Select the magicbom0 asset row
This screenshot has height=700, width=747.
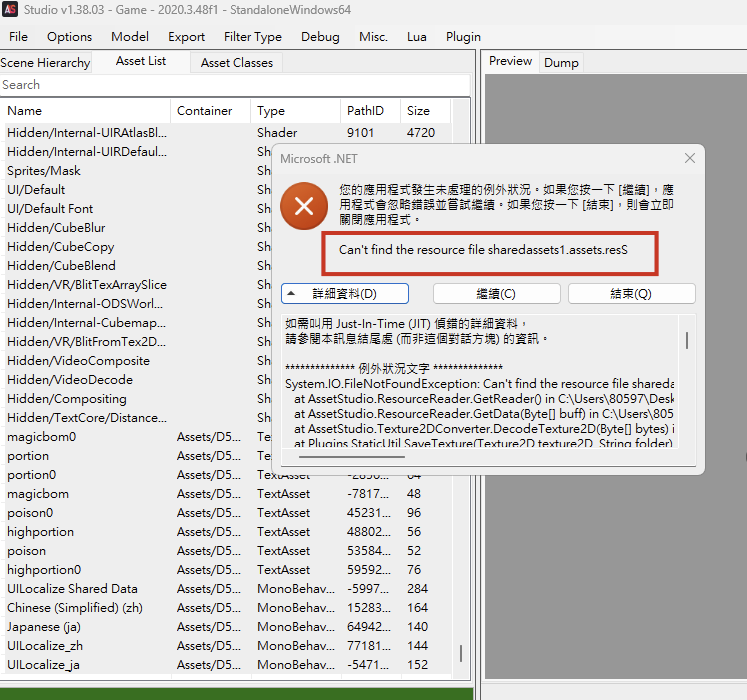(138, 437)
